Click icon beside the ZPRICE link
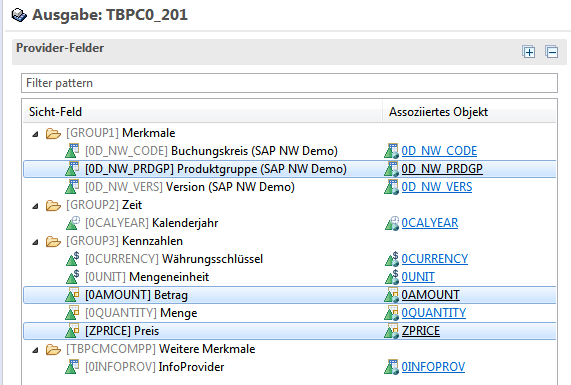The width and height of the screenshot is (571, 385). tap(392, 331)
